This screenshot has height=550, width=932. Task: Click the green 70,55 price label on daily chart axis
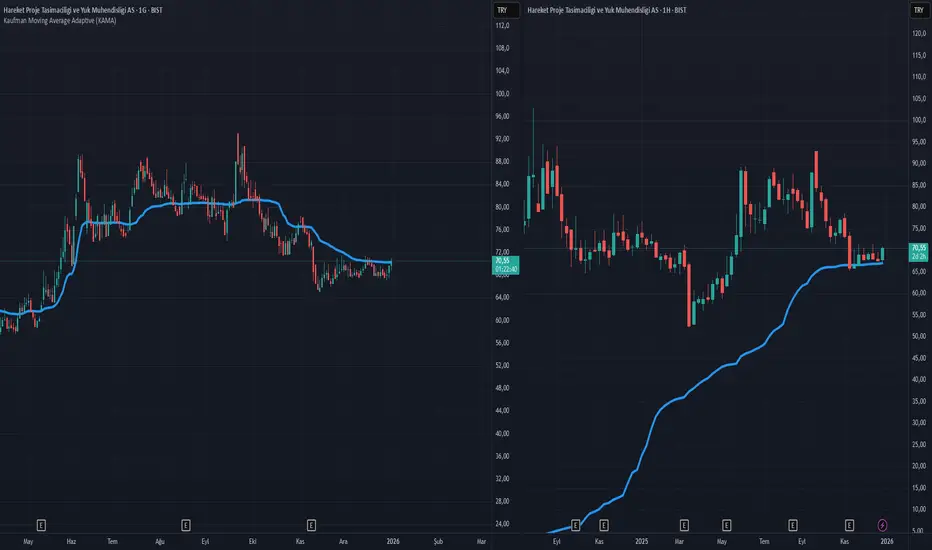(506, 265)
